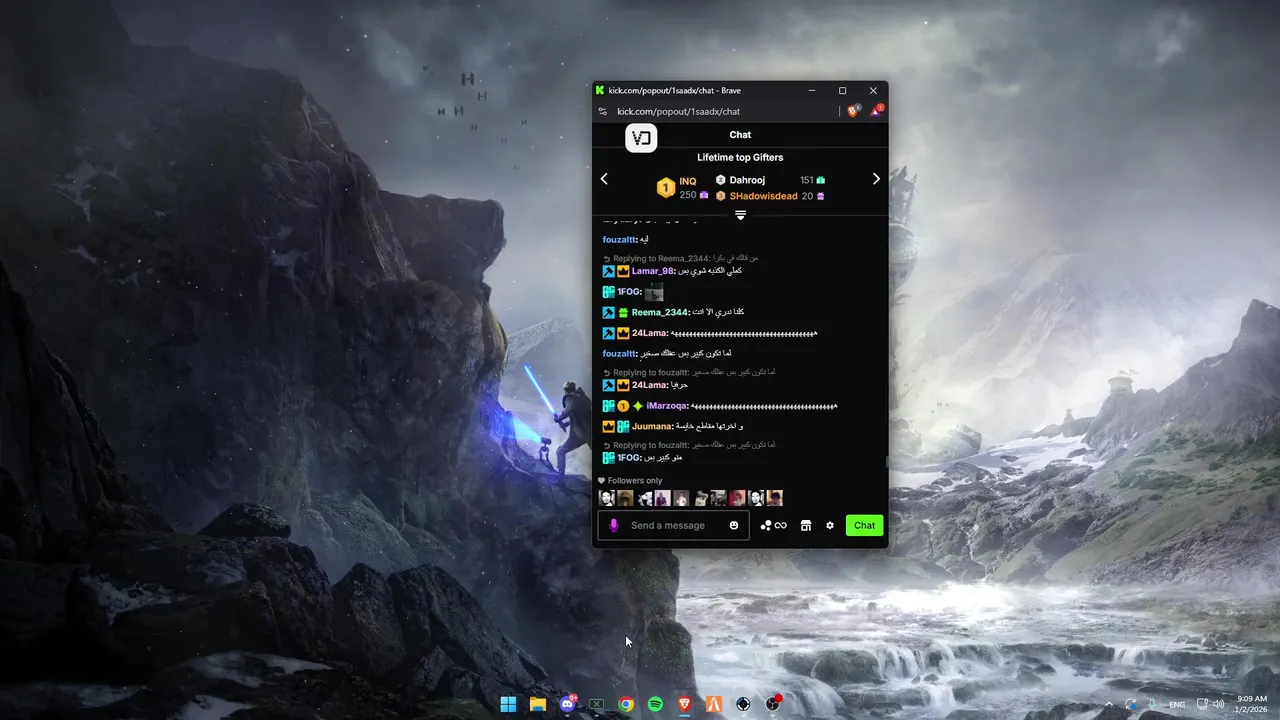Image resolution: width=1280 pixels, height=720 pixels.
Task: Open the emoji picker smiley
Action: tap(734, 525)
